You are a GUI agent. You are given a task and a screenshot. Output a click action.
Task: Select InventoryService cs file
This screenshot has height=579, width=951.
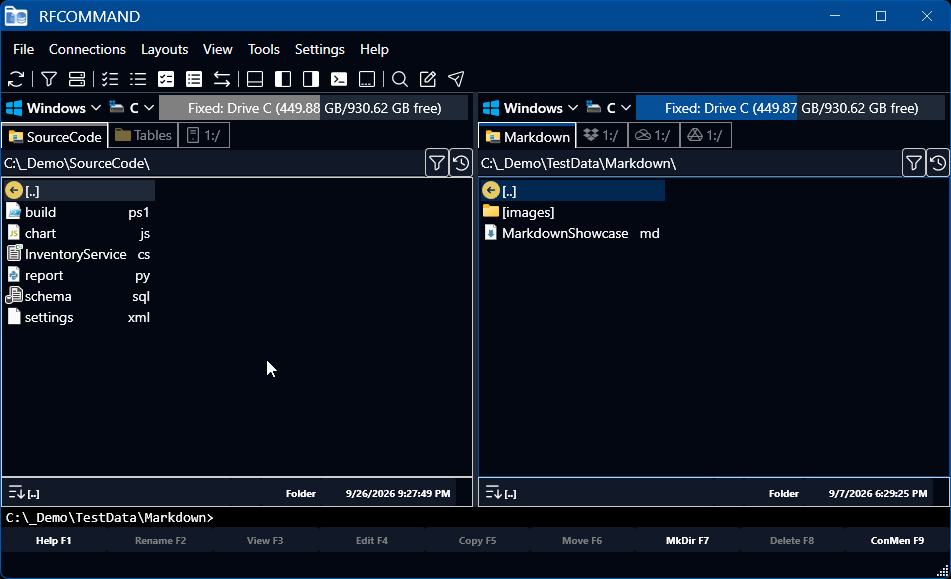pos(79,254)
